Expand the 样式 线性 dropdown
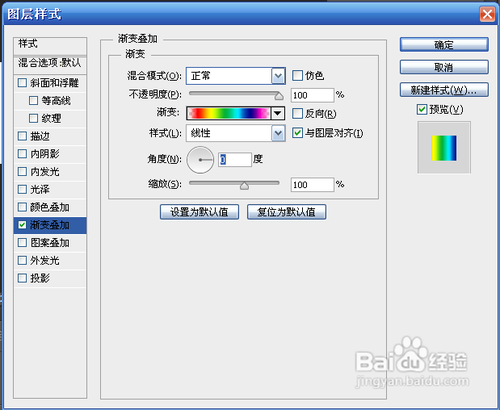This screenshot has width=500, height=410. click(x=278, y=133)
